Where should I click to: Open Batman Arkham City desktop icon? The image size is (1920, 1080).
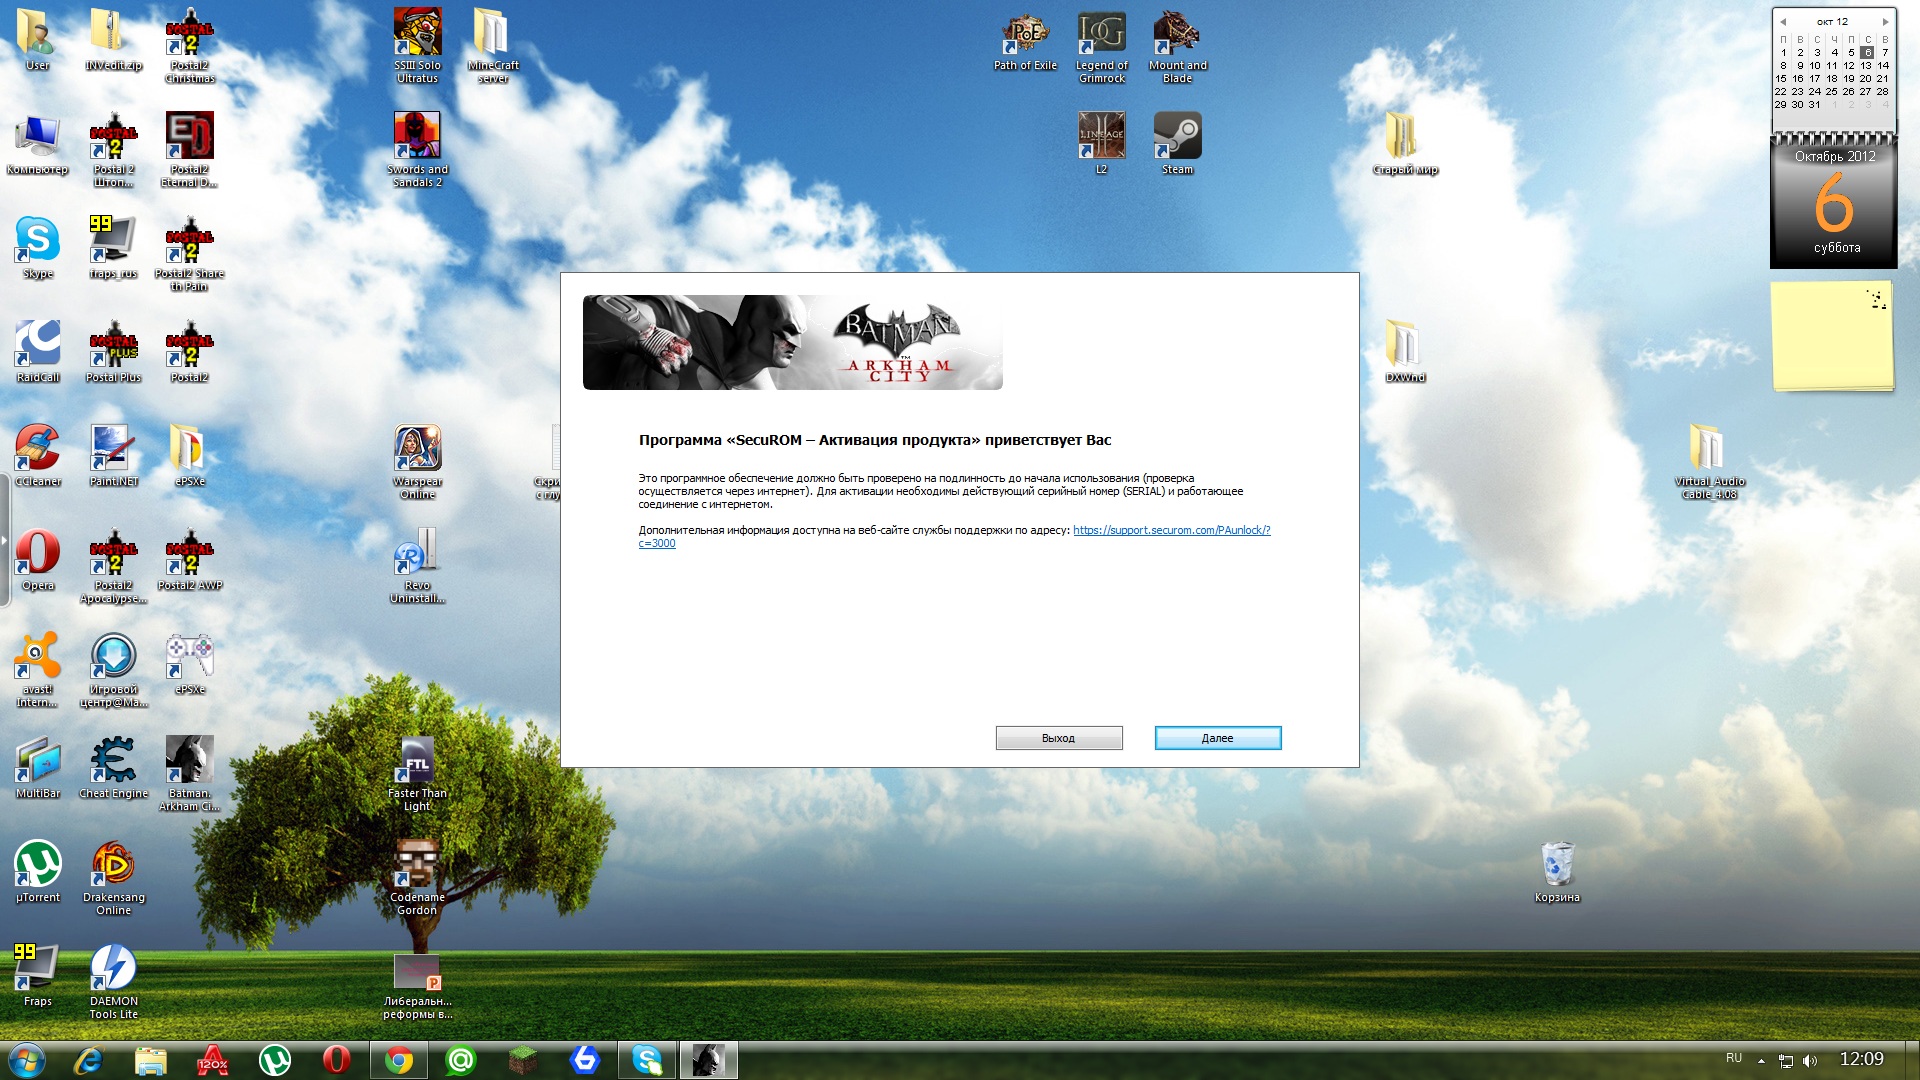click(189, 761)
